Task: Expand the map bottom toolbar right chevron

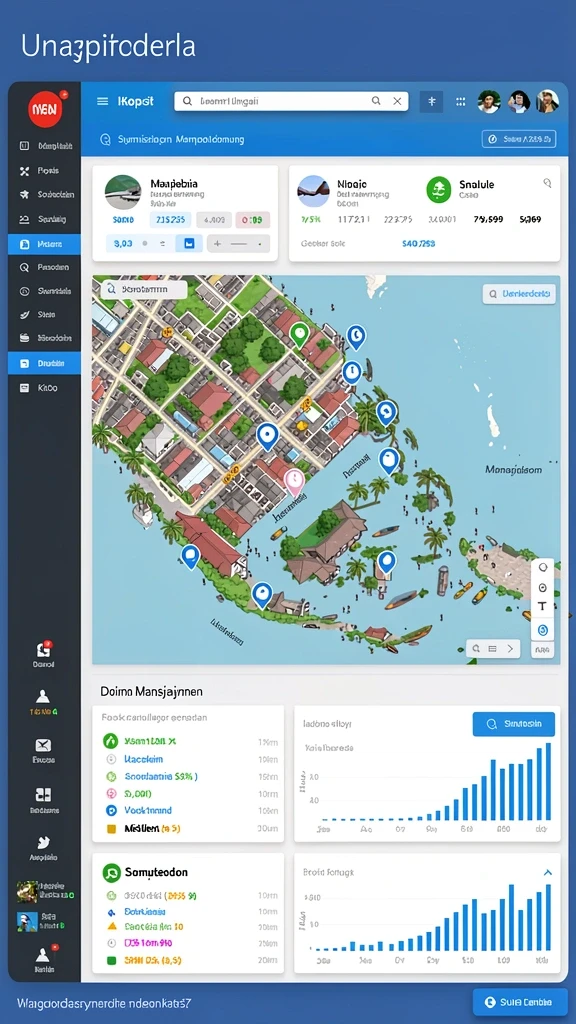Action: (511, 648)
